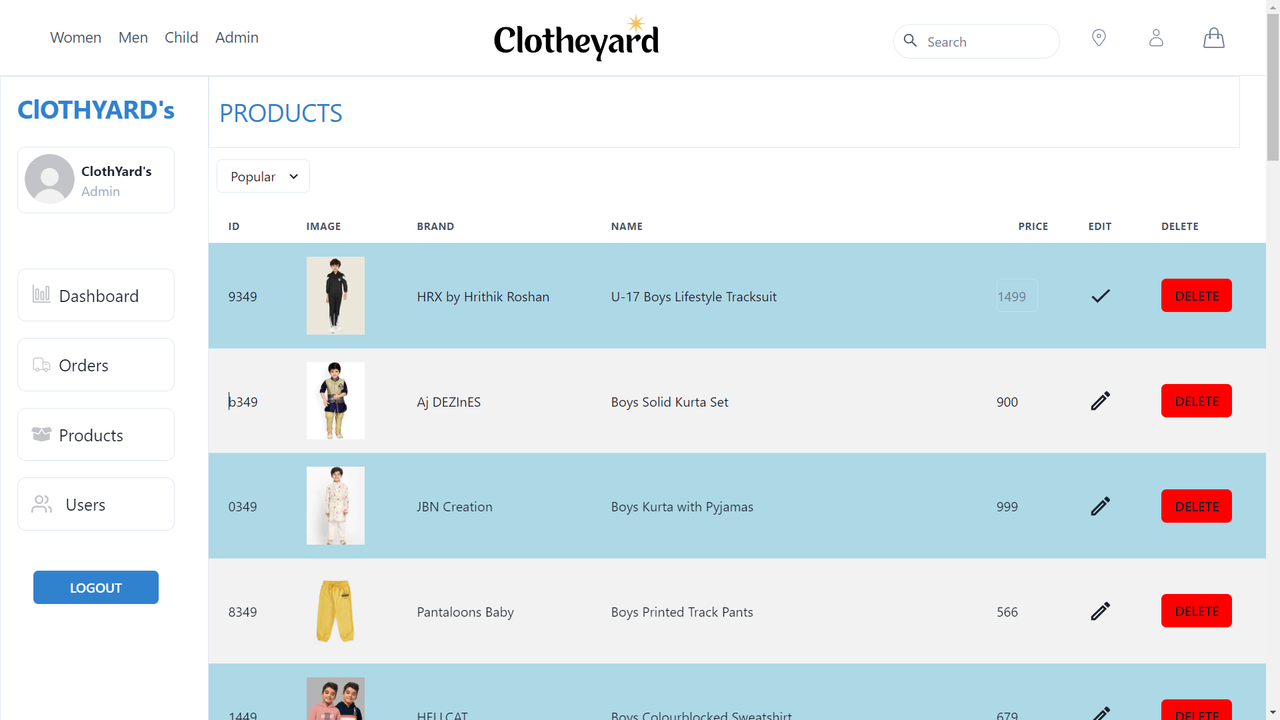This screenshot has height=720, width=1280.
Task: Click the Users people icon
Action: tap(41, 504)
